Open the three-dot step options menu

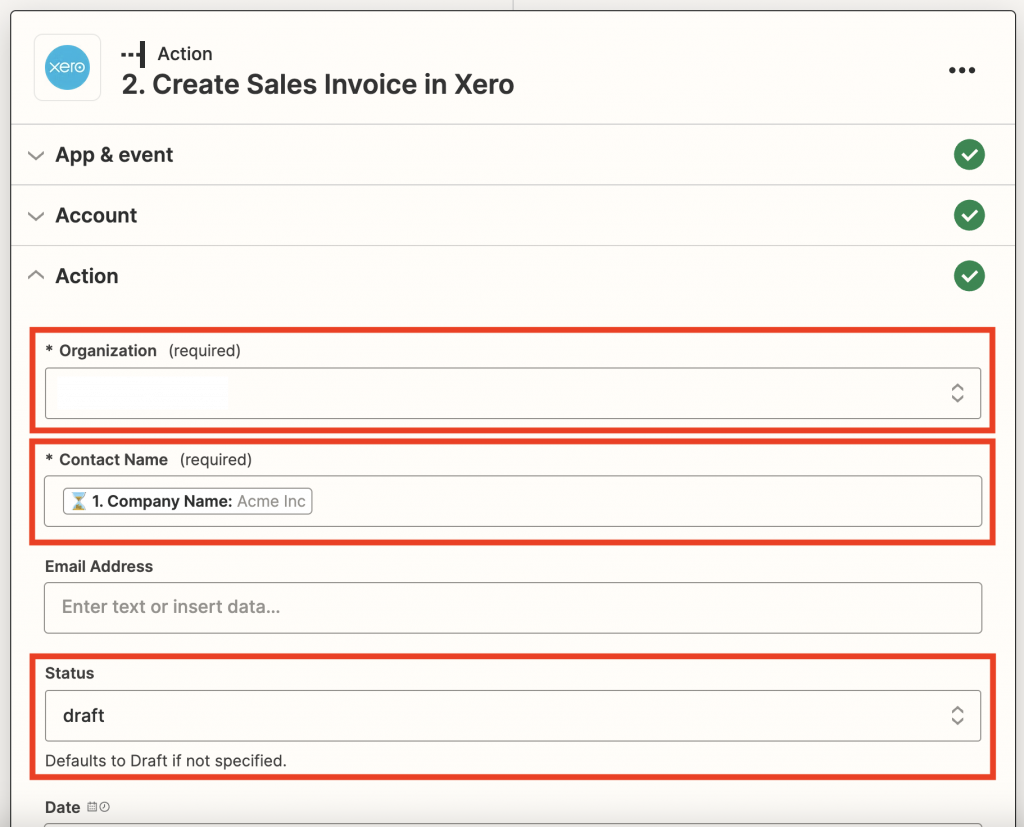[x=962, y=70]
